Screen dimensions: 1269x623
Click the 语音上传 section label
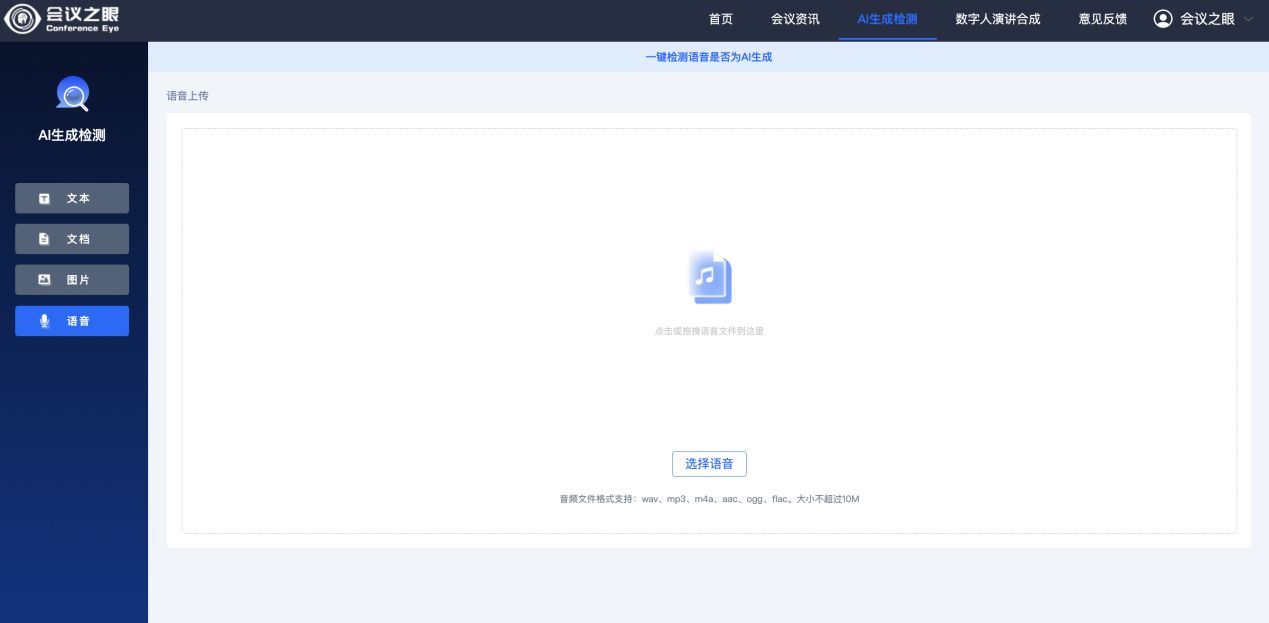(188, 96)
